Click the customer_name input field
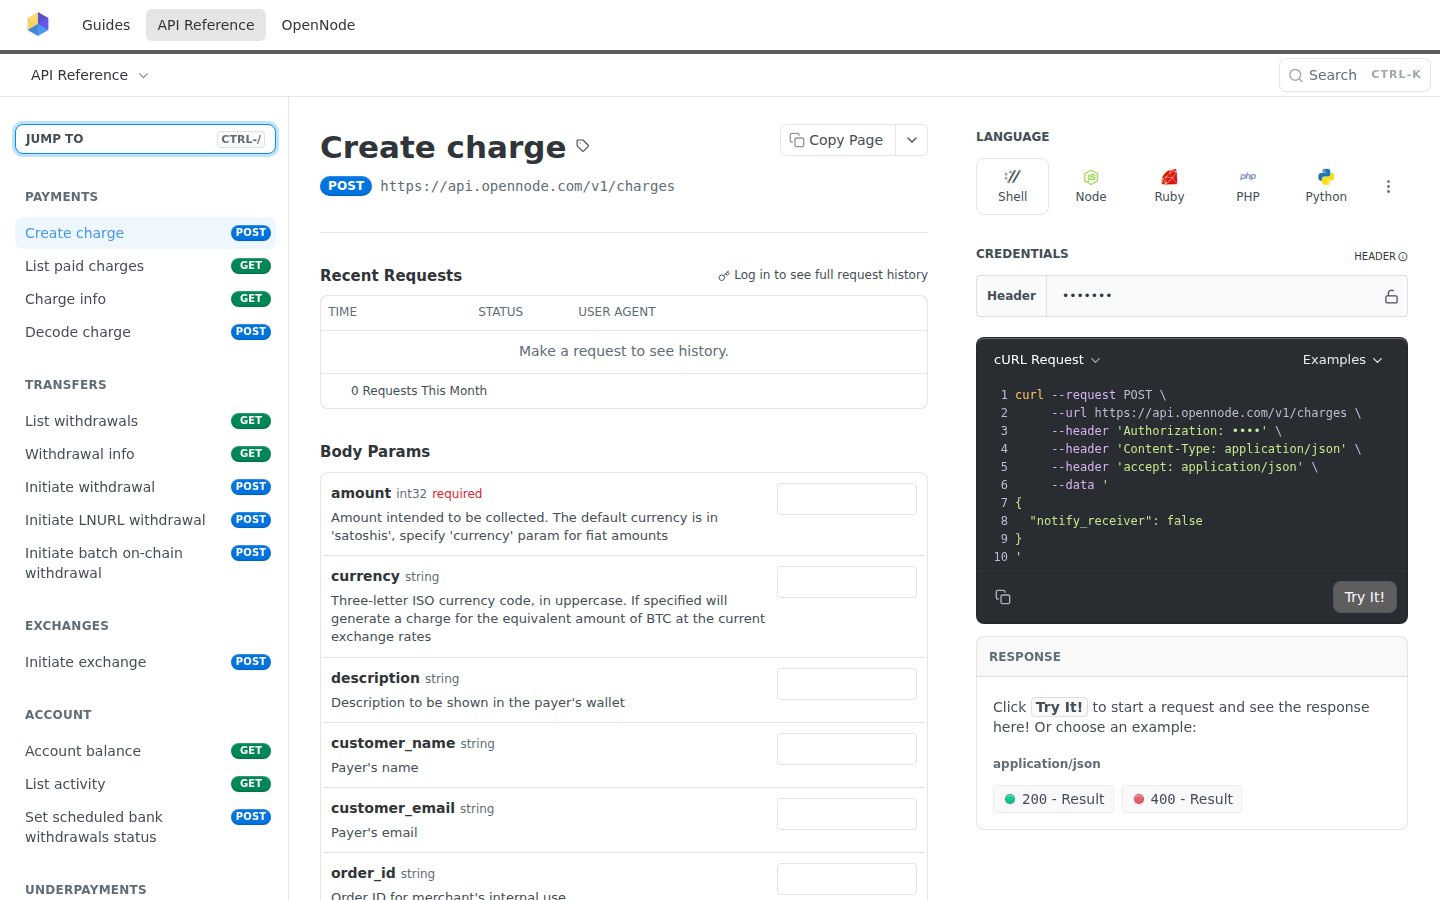Viewport: 1440px width, 900px height. (847, 749)
